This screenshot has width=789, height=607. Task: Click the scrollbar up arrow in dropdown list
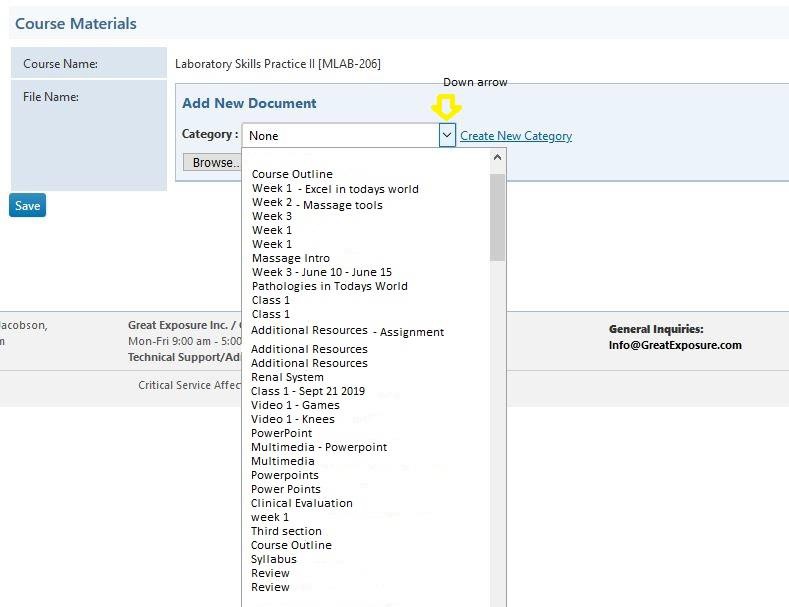[498, 159]
